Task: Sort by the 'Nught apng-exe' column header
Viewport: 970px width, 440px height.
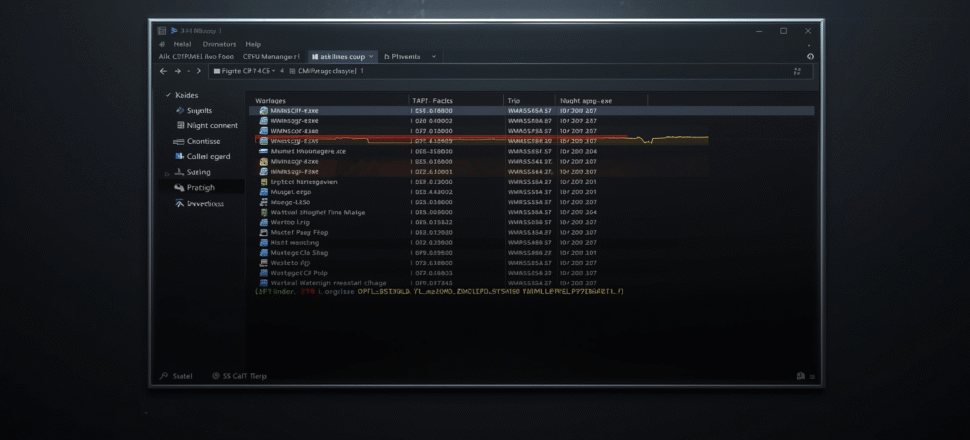Action: [586, 100]
